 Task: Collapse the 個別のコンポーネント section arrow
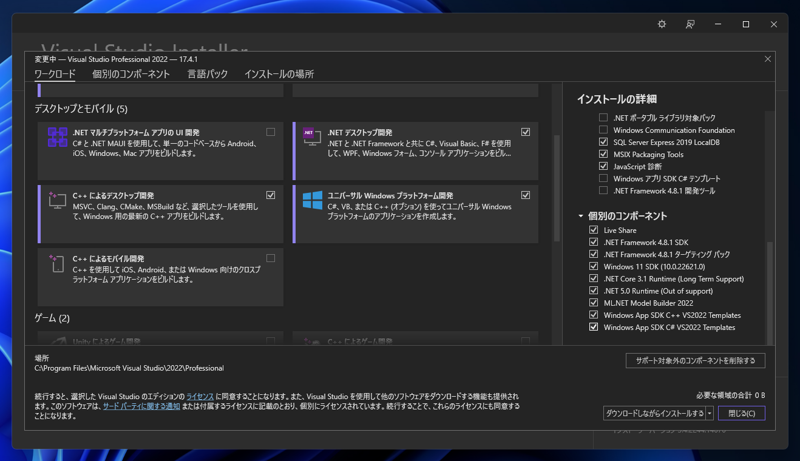pos(581,216)
